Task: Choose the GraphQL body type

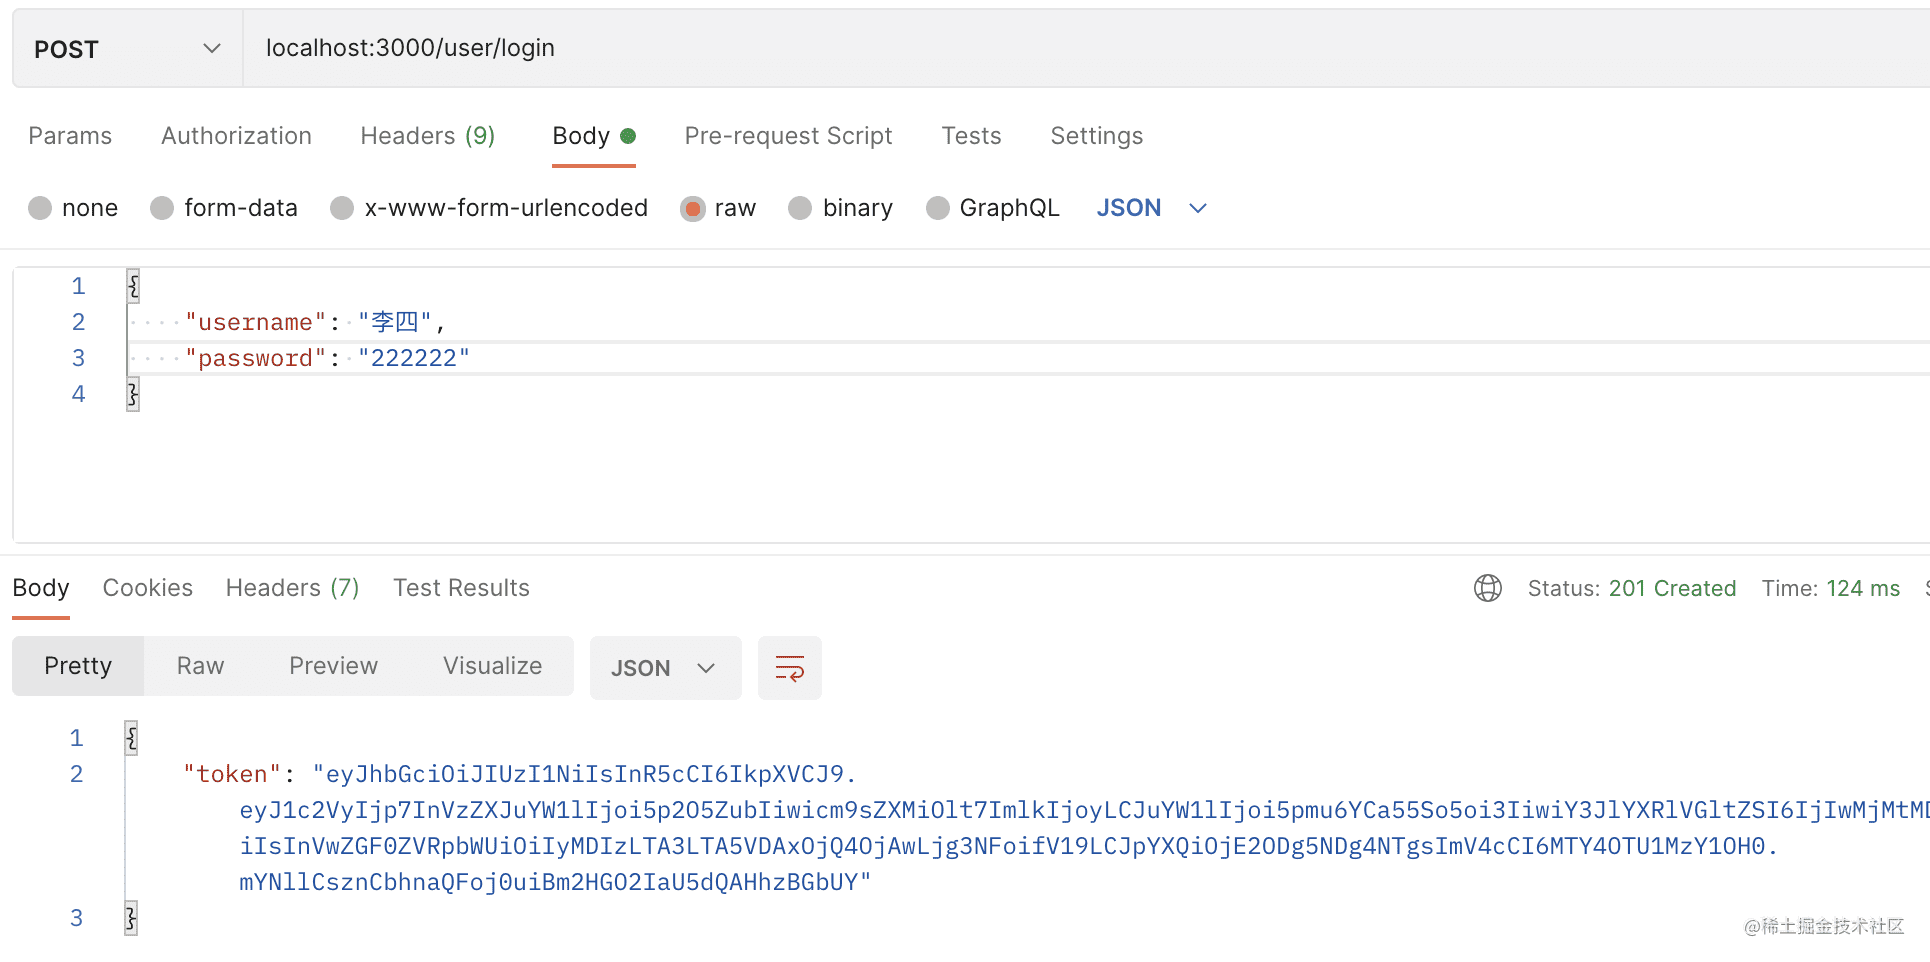Action: click(x=937, y=208)
